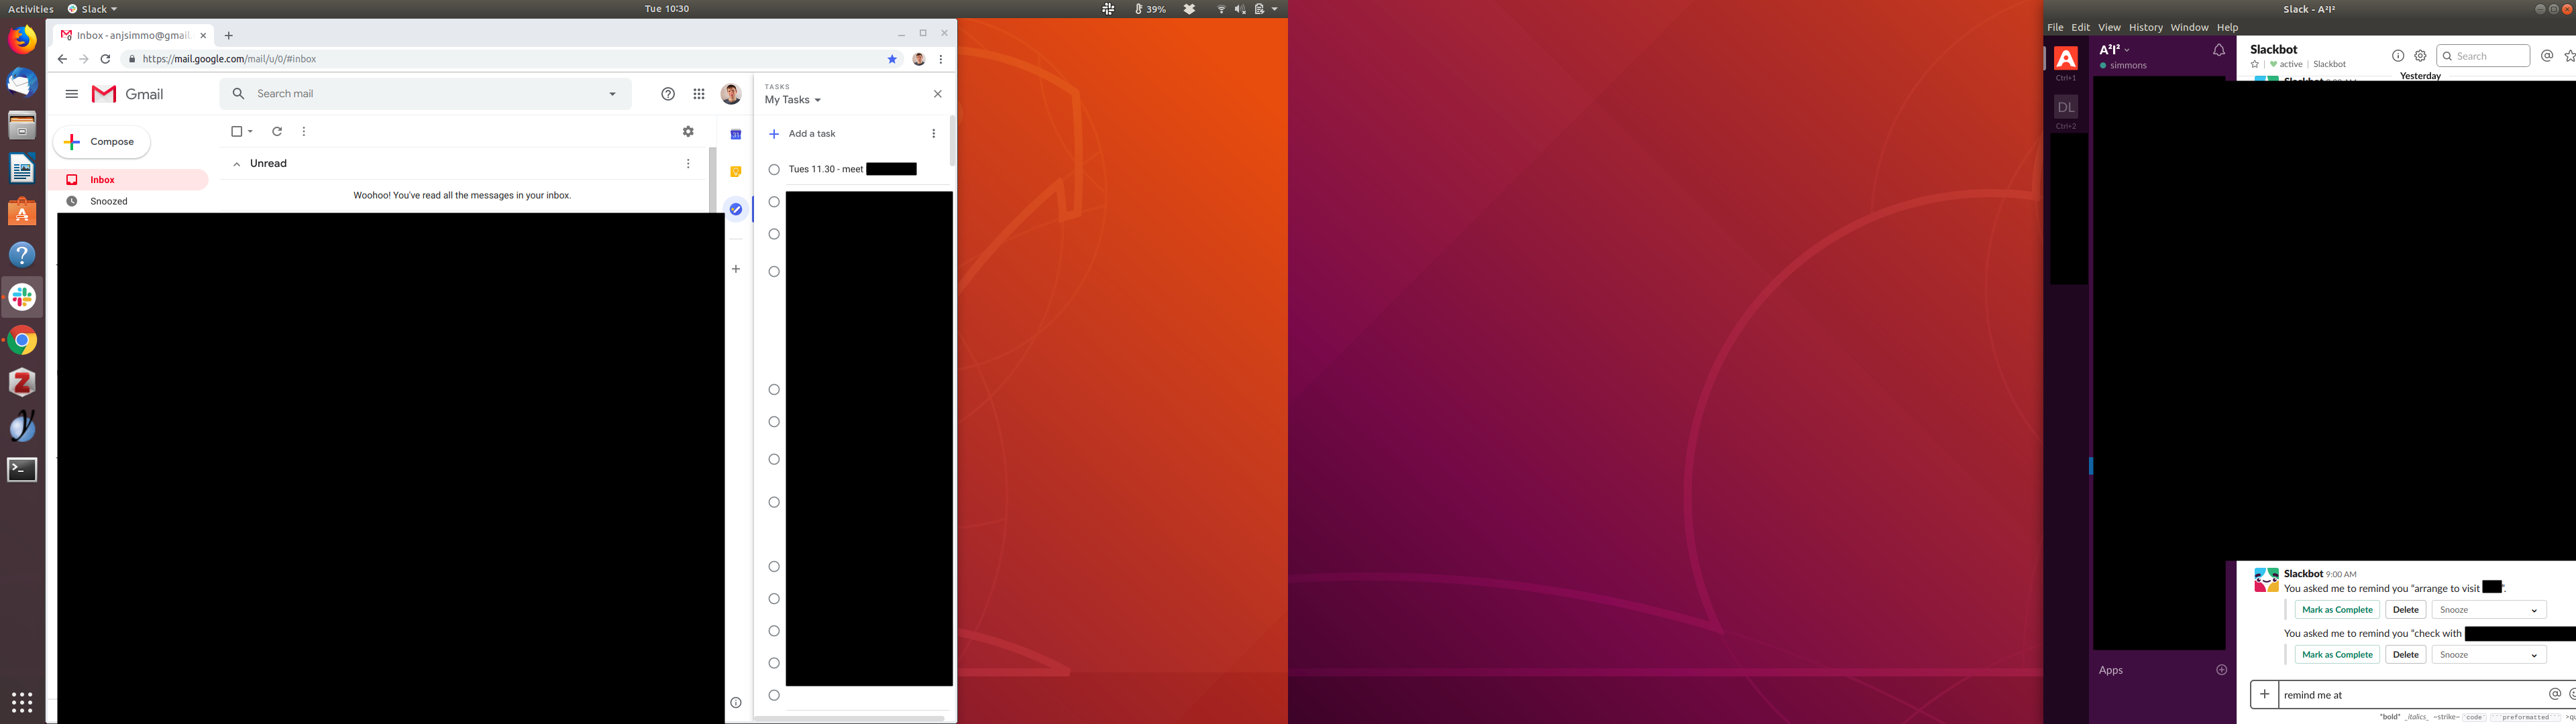Open the History menu in Slack

(x=2145, y=28)
